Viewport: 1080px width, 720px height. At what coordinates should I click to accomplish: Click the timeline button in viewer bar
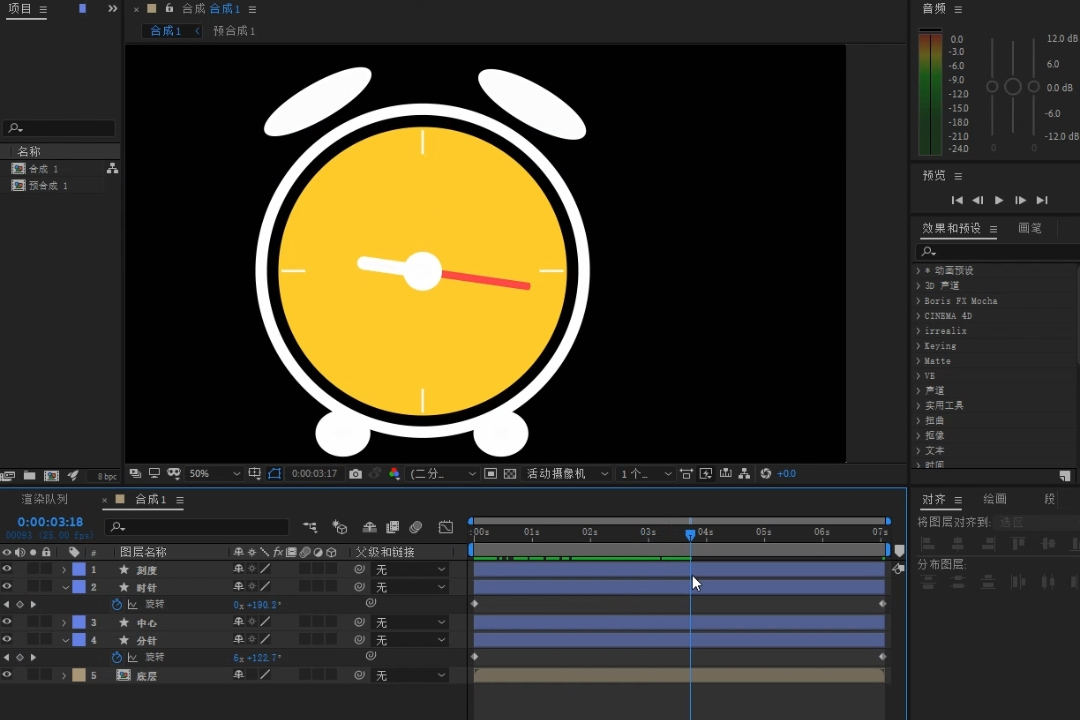(725, 474)
